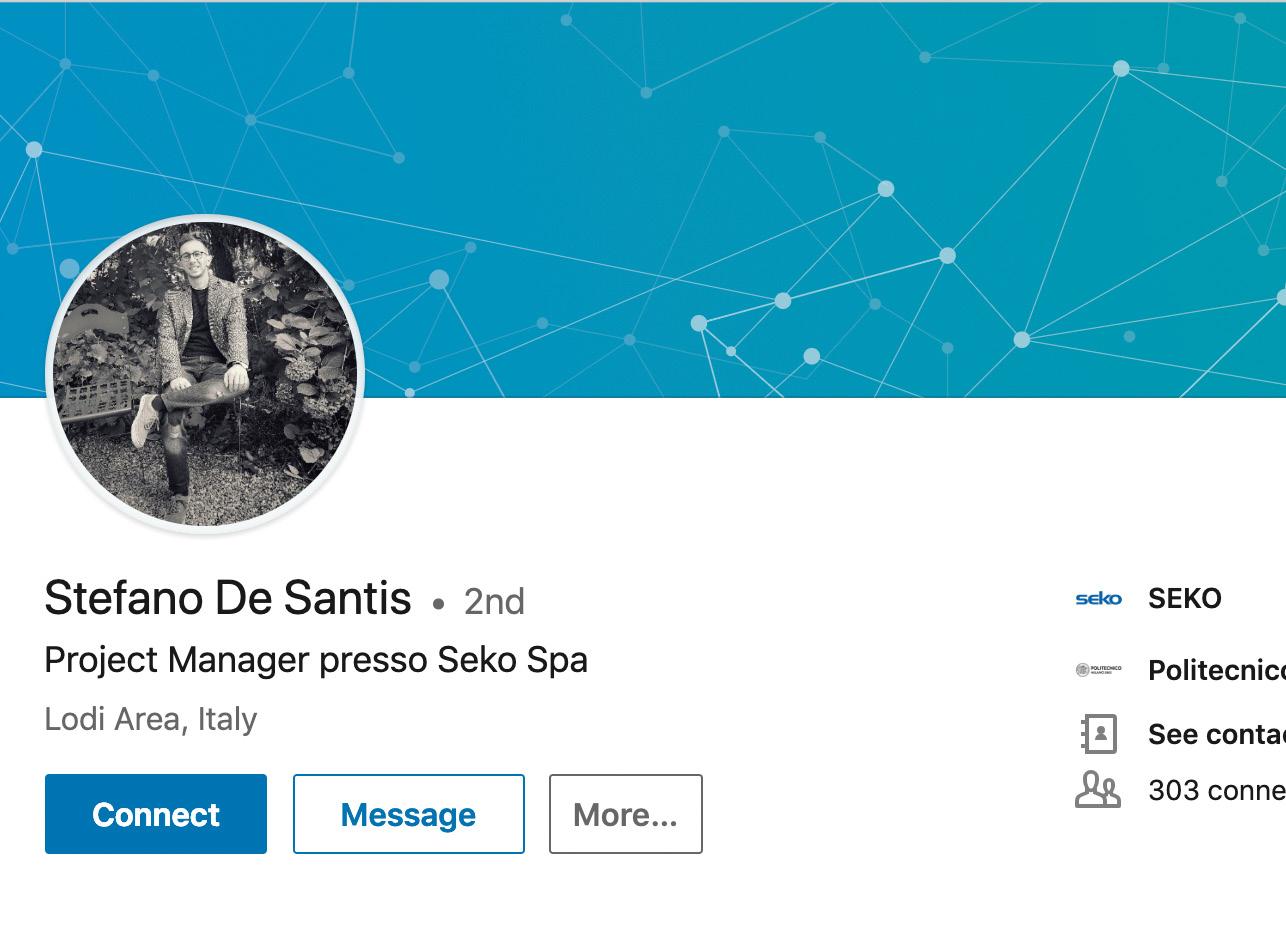
Task: Click the Project Manager presso Seko Spa headline
Action: [316, 660]
